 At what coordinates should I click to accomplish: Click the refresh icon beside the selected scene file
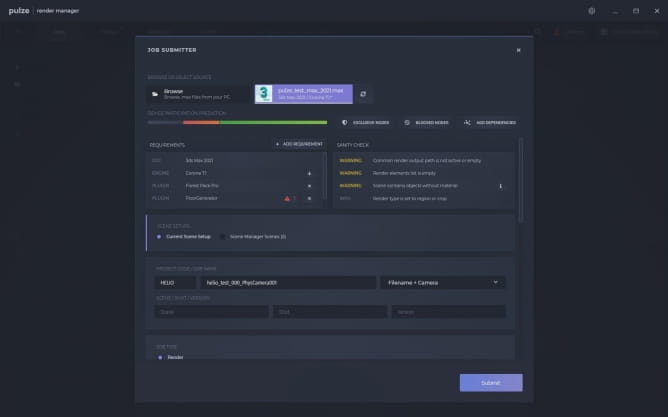pyautogui.click(x=363, y=94)
